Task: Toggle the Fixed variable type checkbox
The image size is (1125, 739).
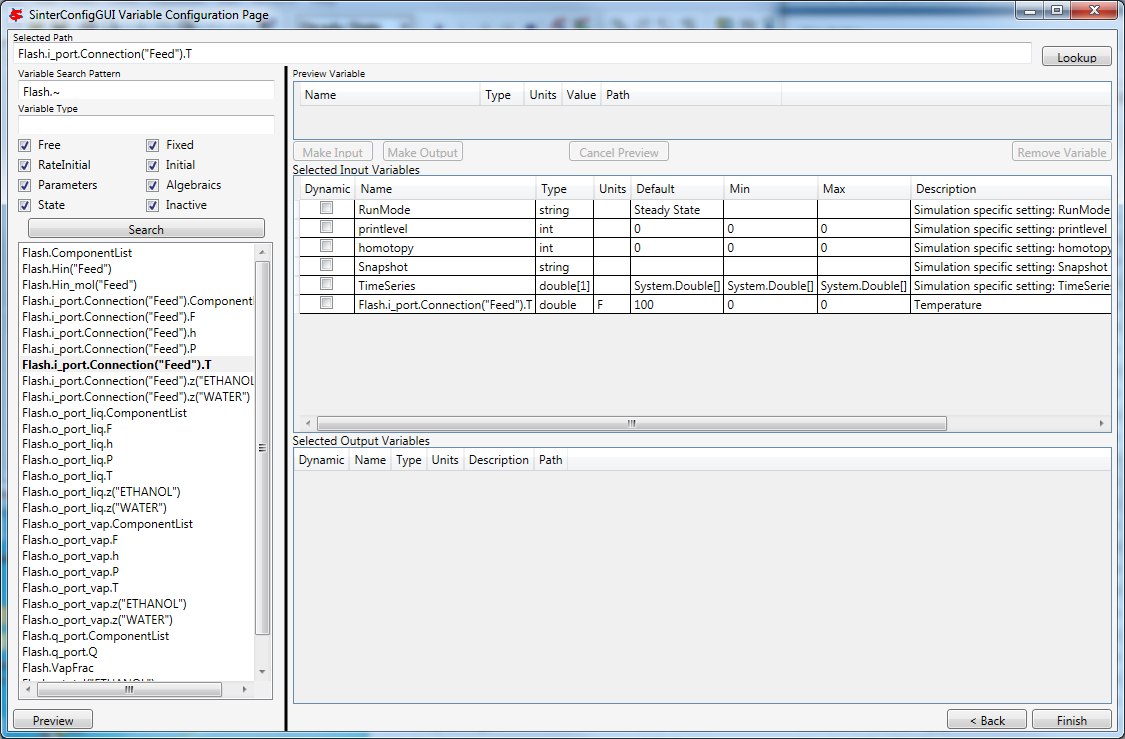Action: click(153, 146)
